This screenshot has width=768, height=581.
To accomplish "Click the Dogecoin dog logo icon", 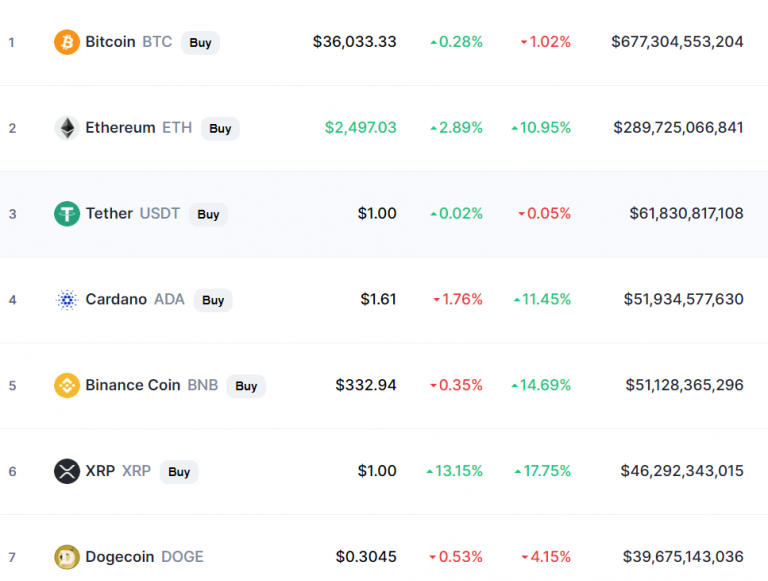I will coord(67,557).
